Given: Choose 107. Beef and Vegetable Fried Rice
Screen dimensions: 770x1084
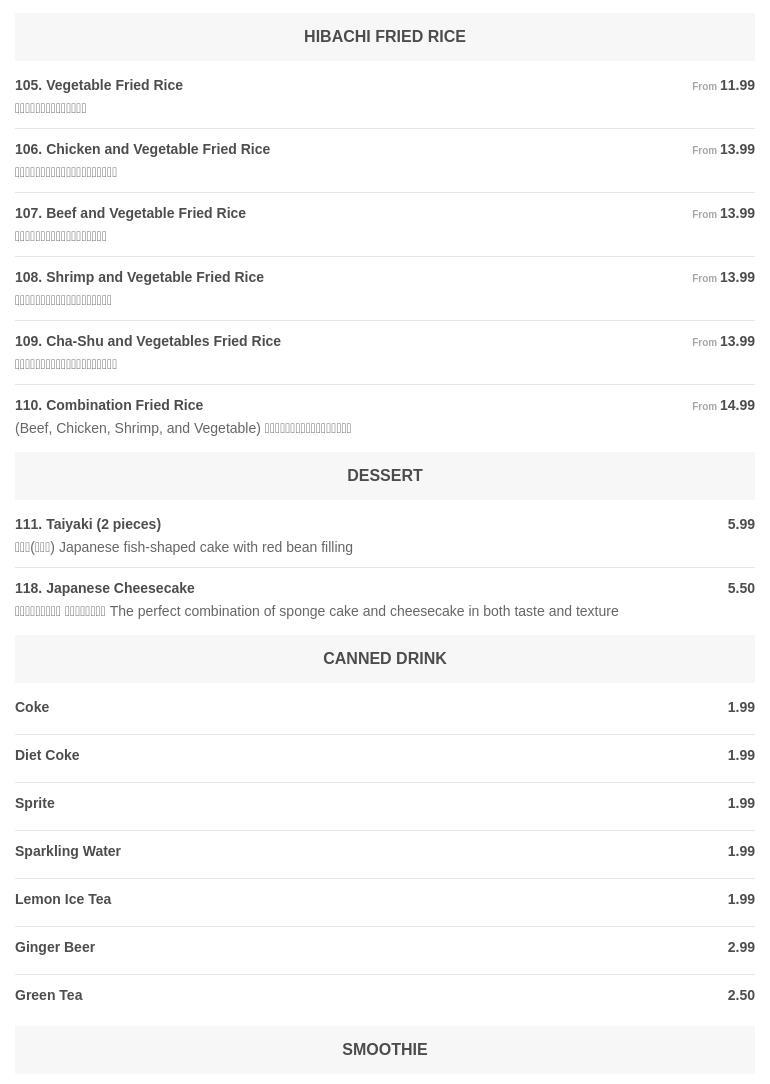Looking at the screenshot, I should click(x=384, y=225).
